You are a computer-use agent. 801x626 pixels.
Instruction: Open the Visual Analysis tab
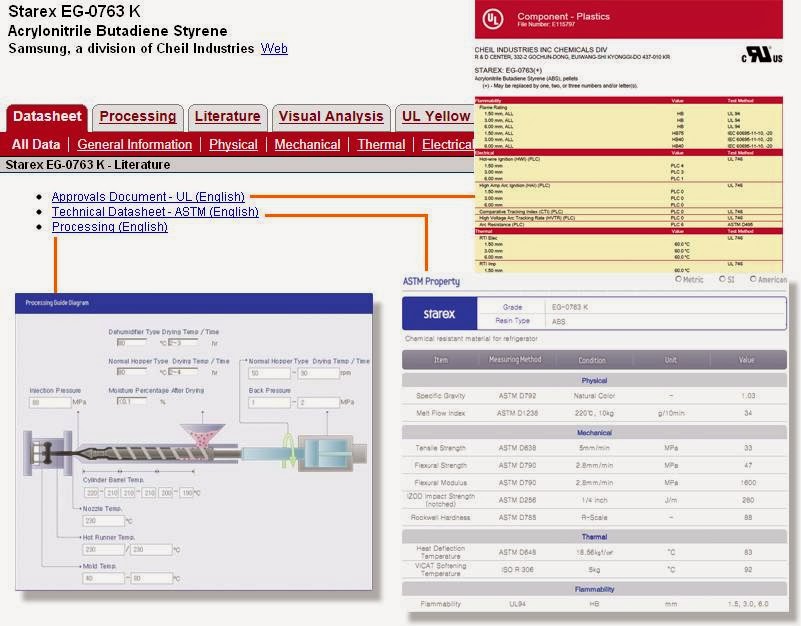[x=331, y=117]
